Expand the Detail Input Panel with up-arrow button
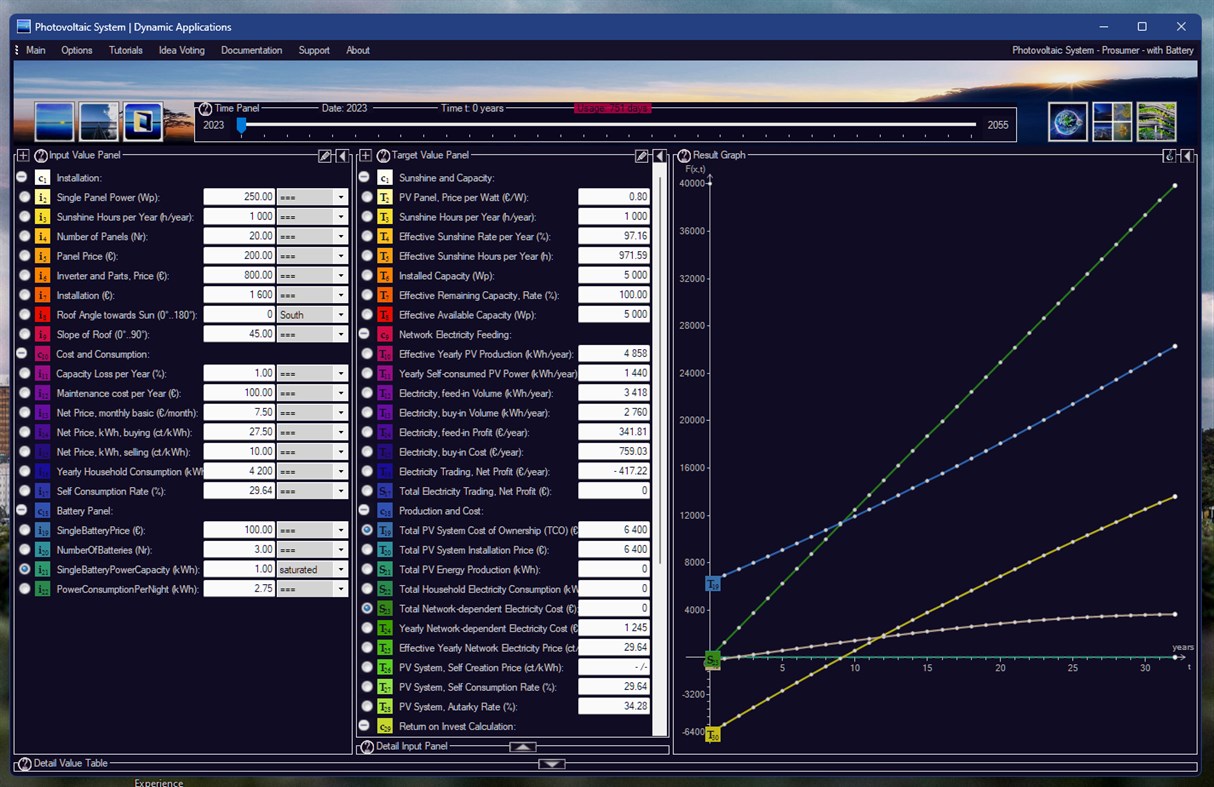The image size is (1214, 787). [x=523, y=747]
